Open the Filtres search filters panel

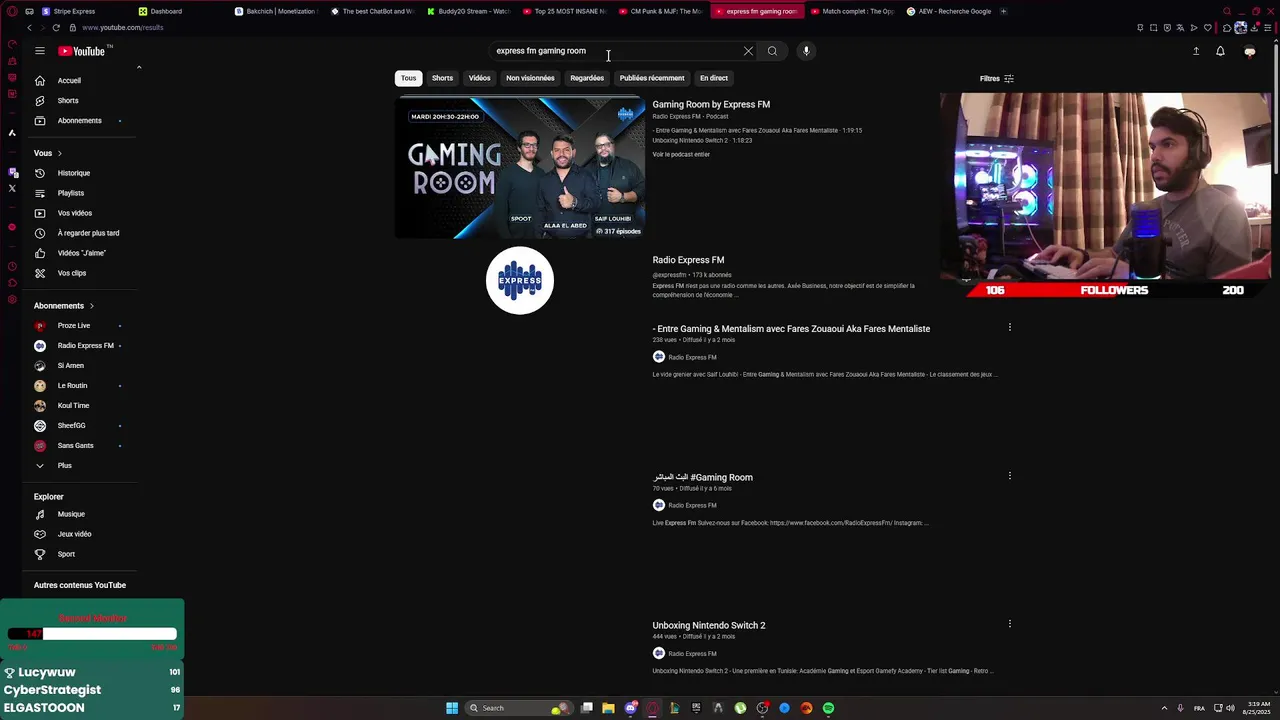[x=997, y=78]
